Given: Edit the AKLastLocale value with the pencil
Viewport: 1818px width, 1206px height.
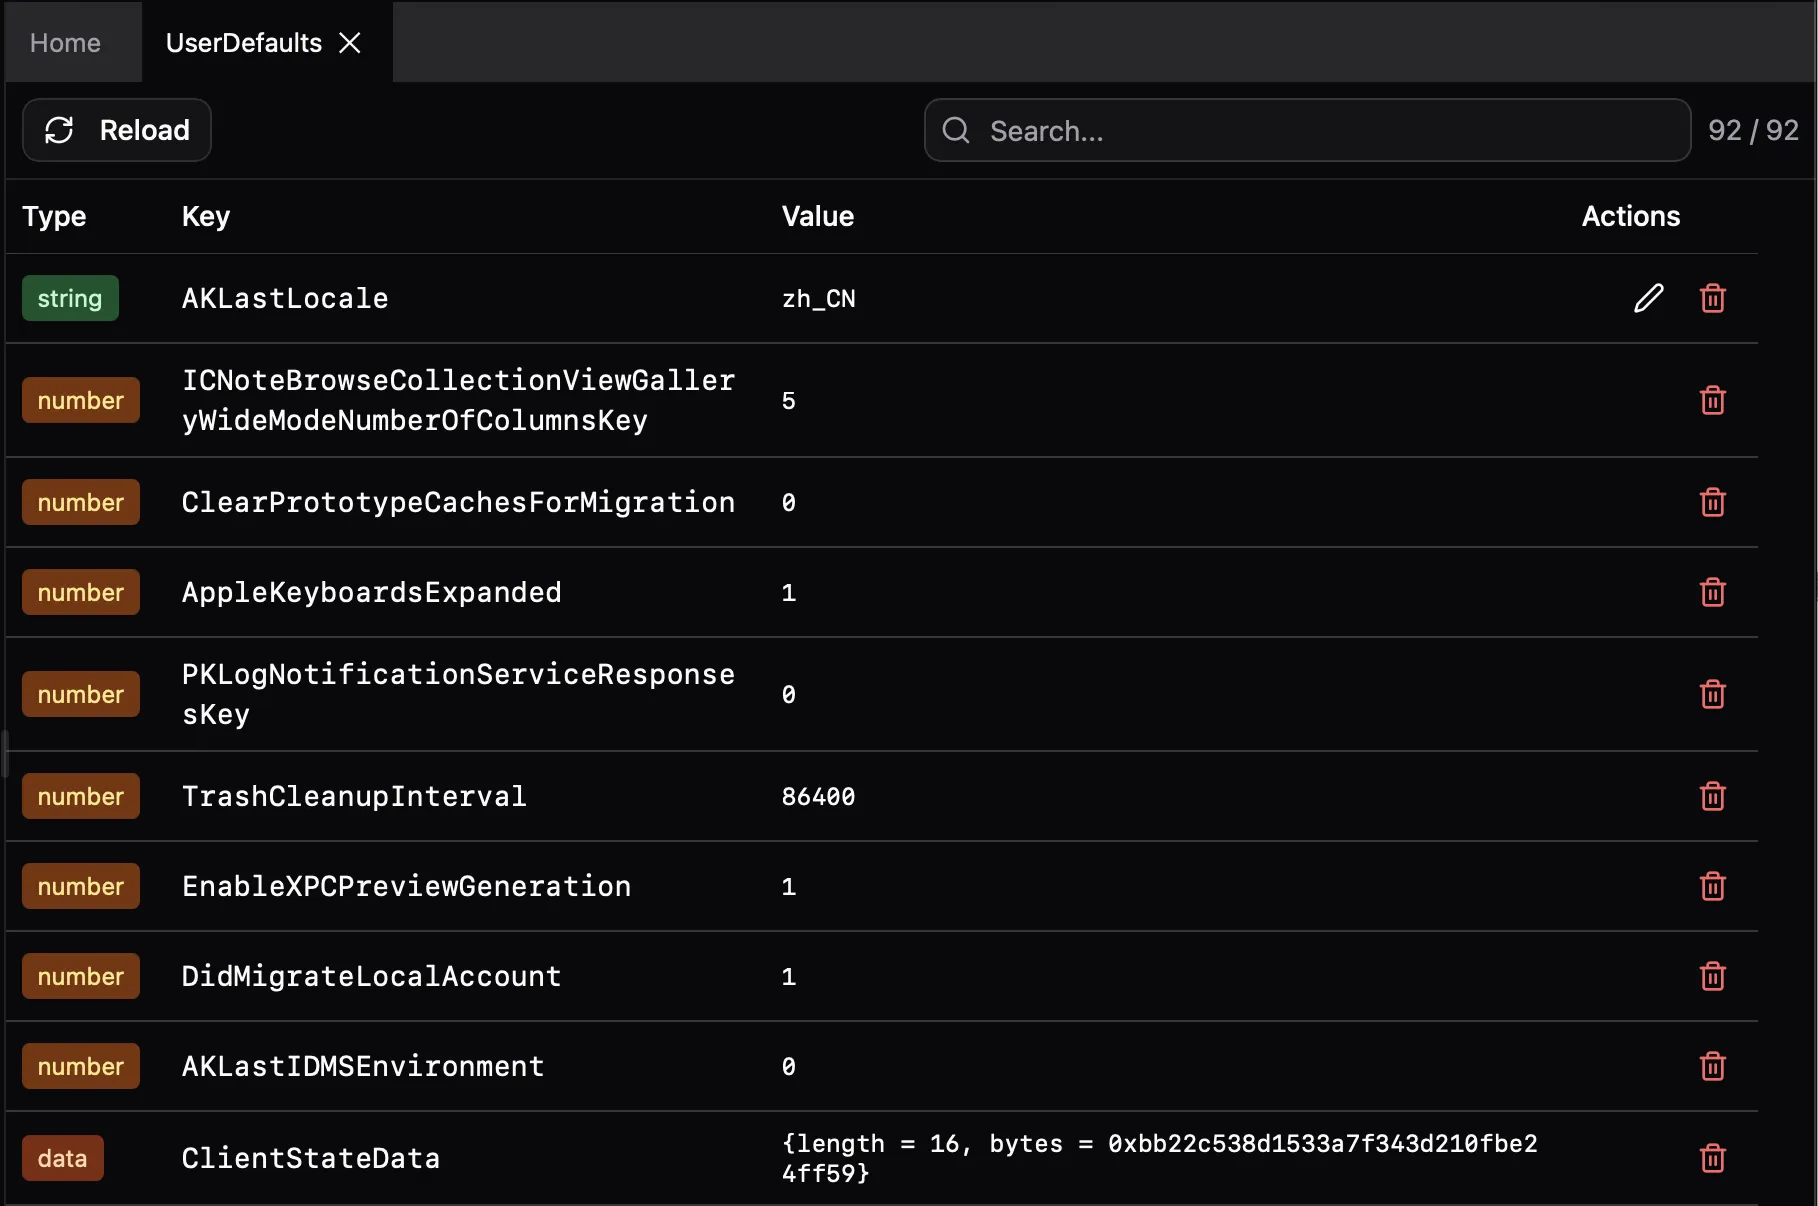Looking at the screenshot, I should (1648, 298).
